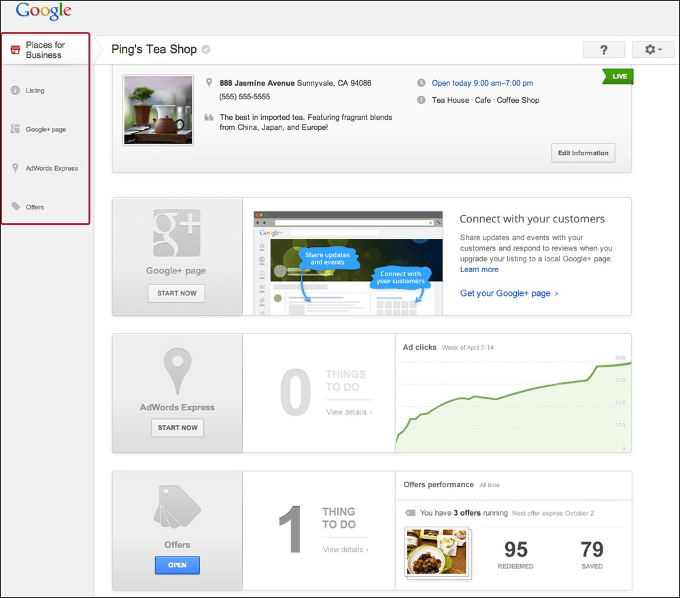This screenshot has width=680, height=598.
Task: Click the category icon beside Tea House
Action: click(x=421, y=100)
